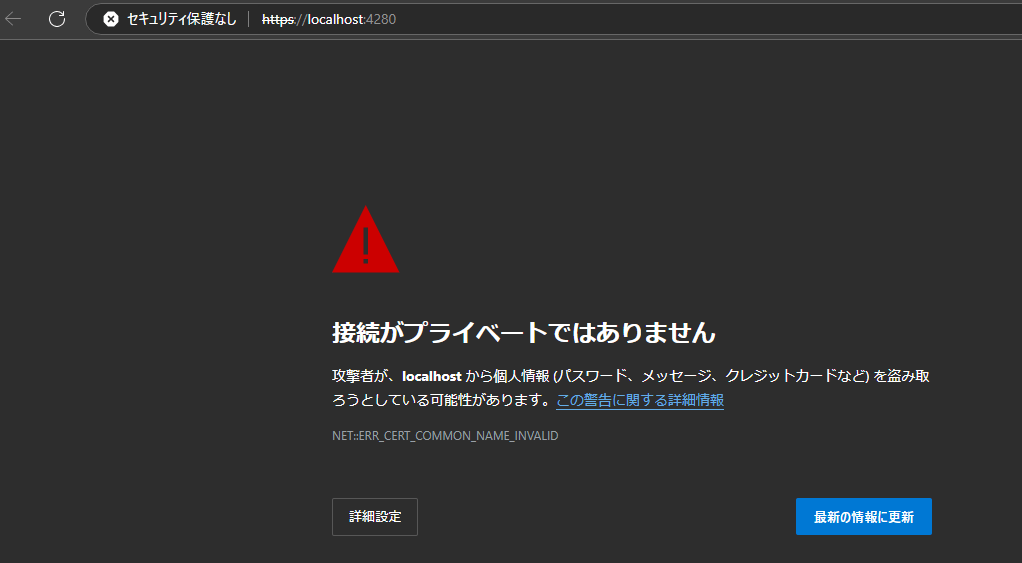
Task: Click the red warning triangle icon
Action: tap(366, 240)
